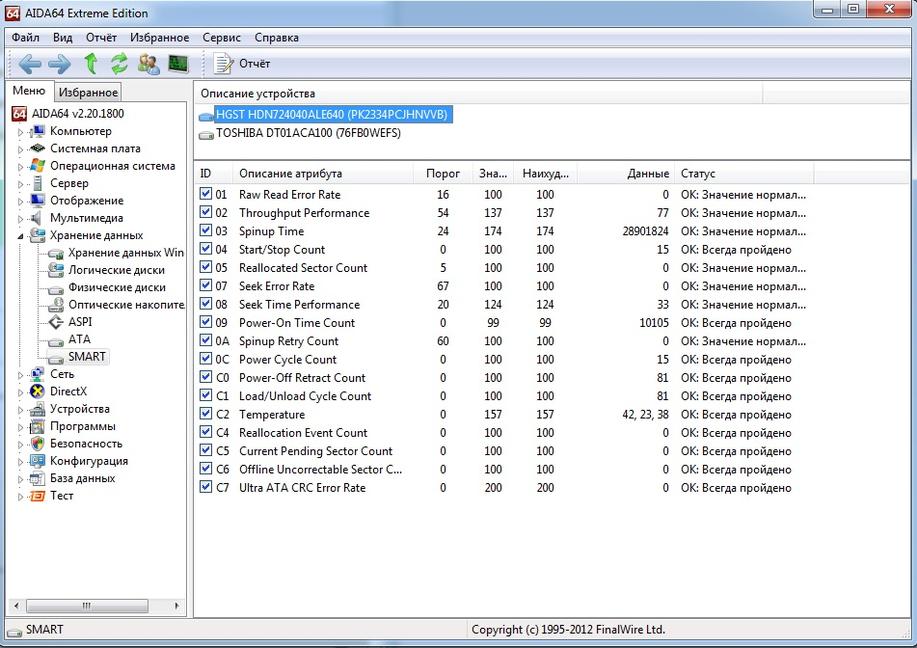Image resolution: width=917 pixels, height=648 pixels.
Task: Click the Отображение display monitor icon
Action: click(x=37, y=201)
